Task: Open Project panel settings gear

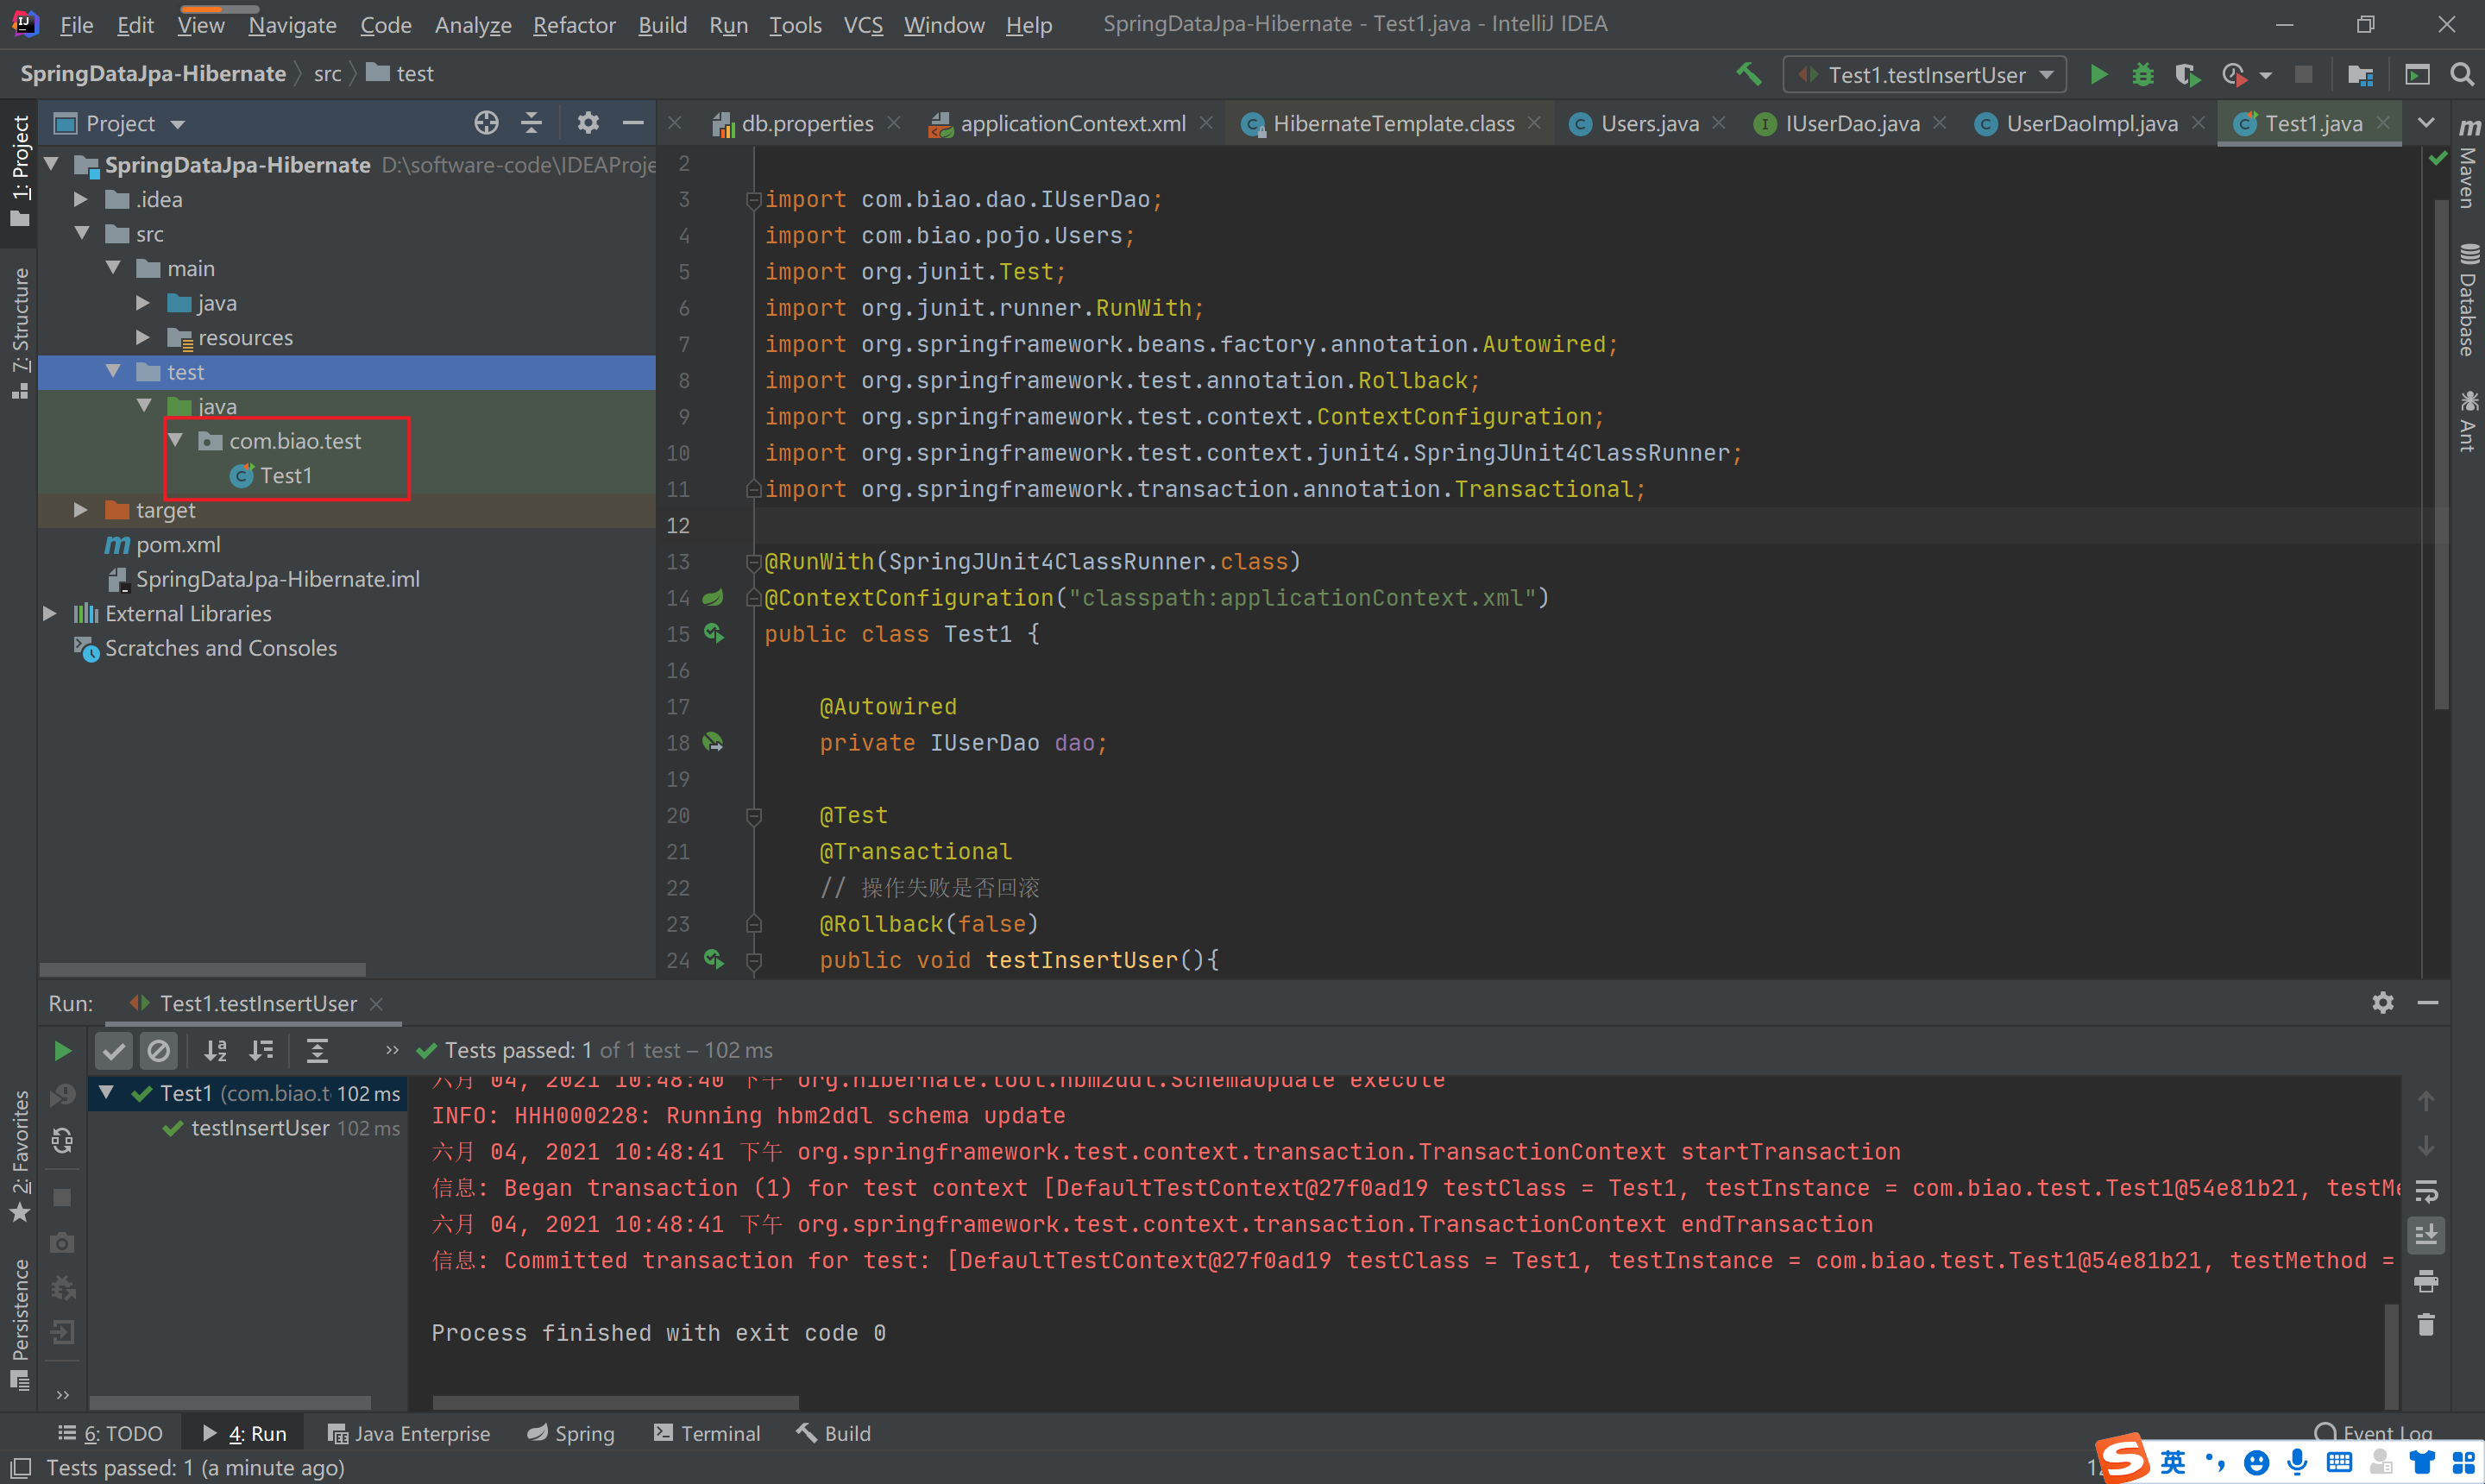Action: pos(588,123)
